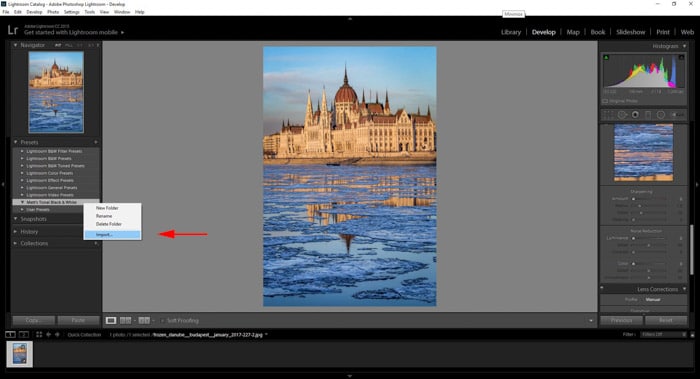Switch to Loupe view icon in toolbar
The width and height of the screenshot is (700, 379).
pos(111,321)
